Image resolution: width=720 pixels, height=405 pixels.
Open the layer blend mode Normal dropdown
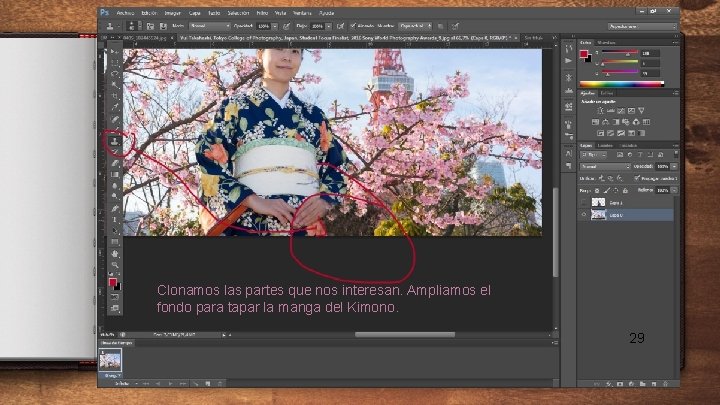[x=607, y=167]
